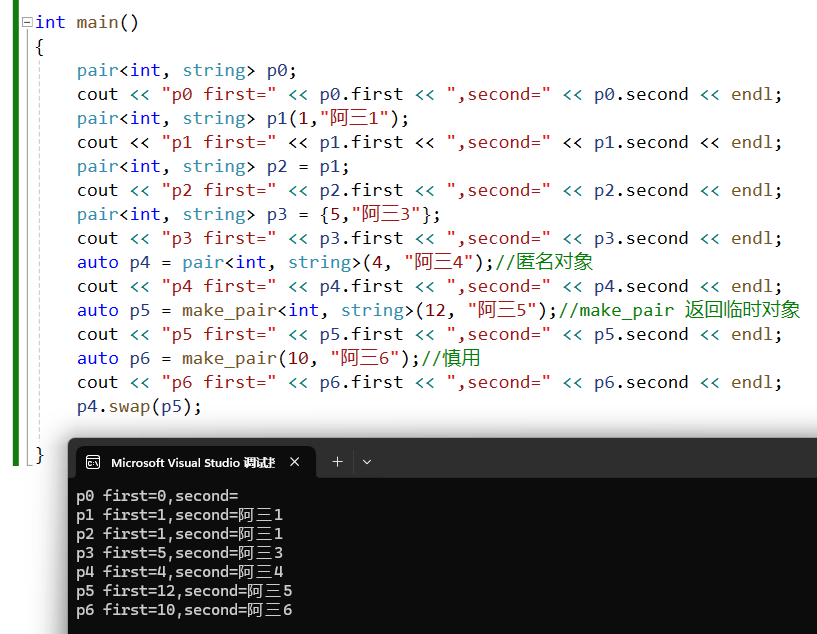Click 'make_pair' in the p6 declaration line

(229, 358)
